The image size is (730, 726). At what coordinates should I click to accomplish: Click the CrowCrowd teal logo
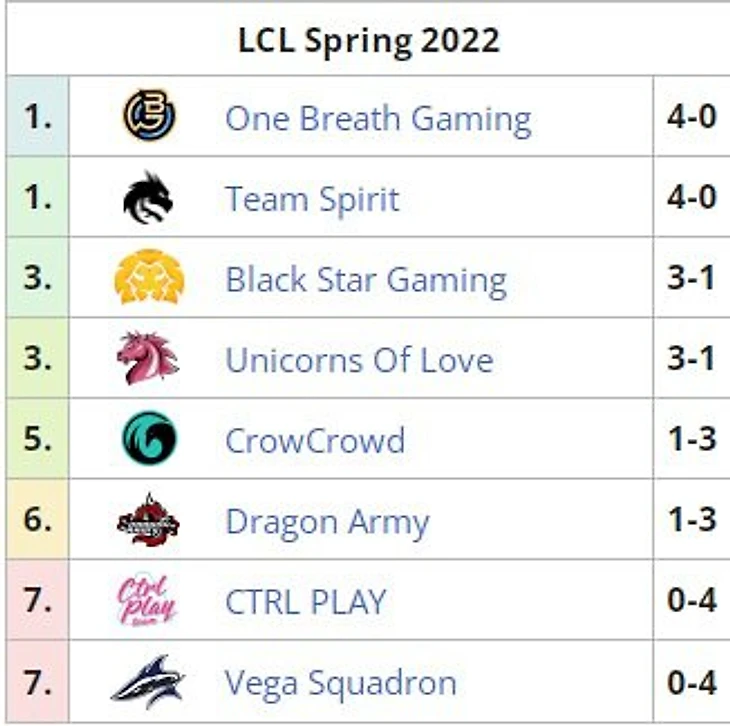tap(149, 440)
